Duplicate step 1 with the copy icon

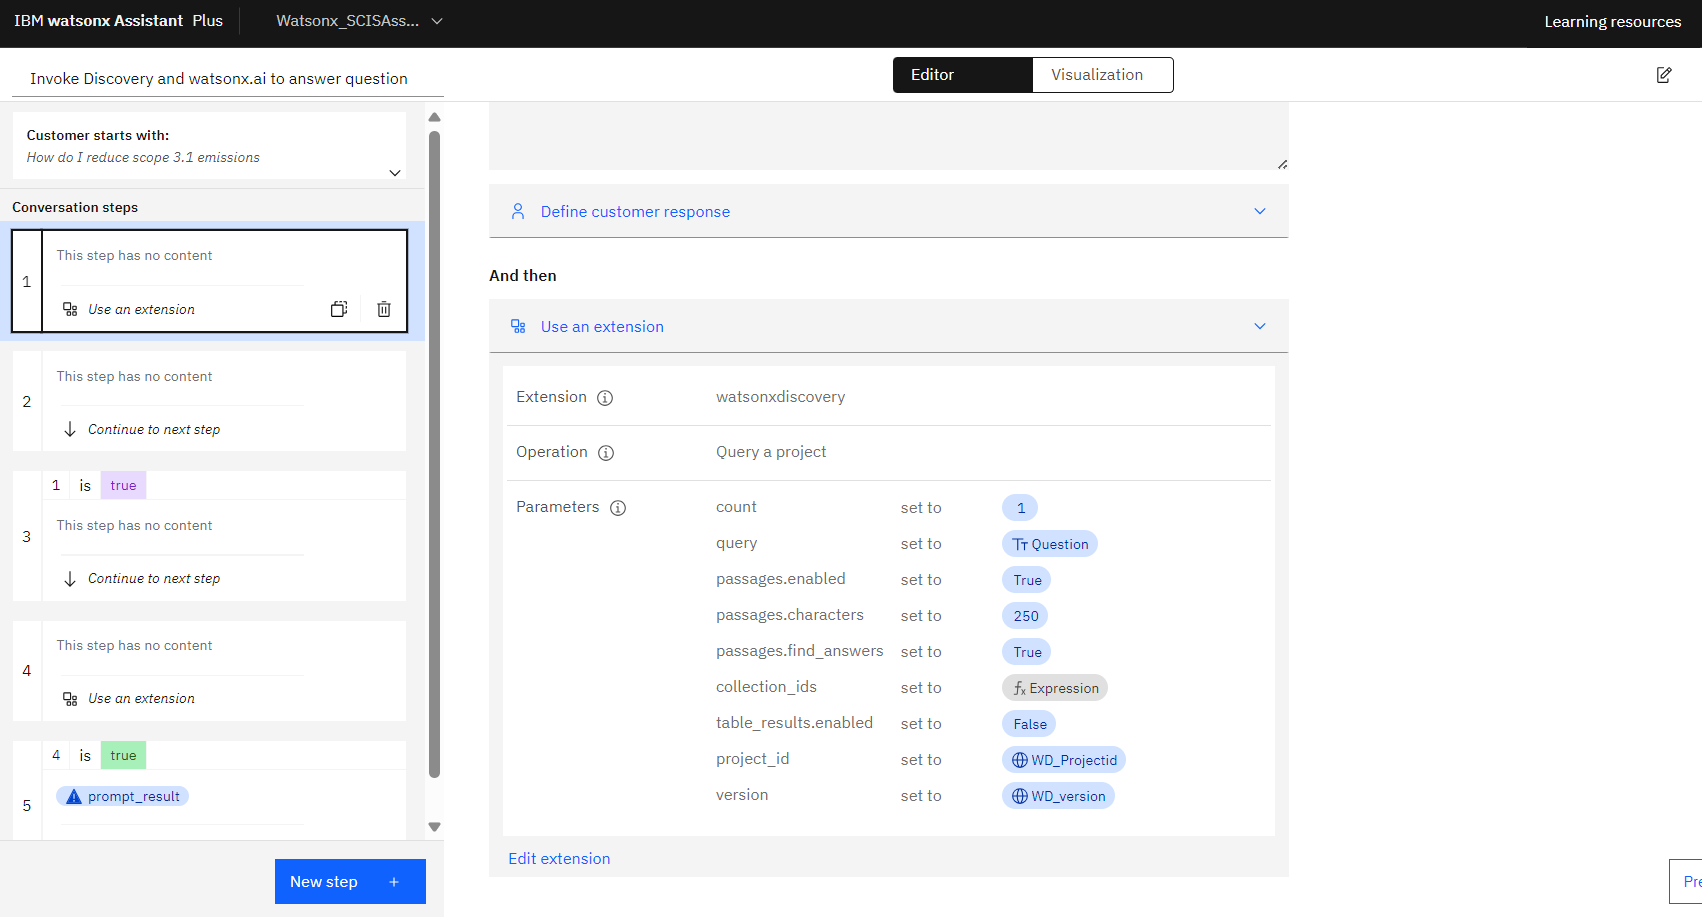[x=339, y=309]
